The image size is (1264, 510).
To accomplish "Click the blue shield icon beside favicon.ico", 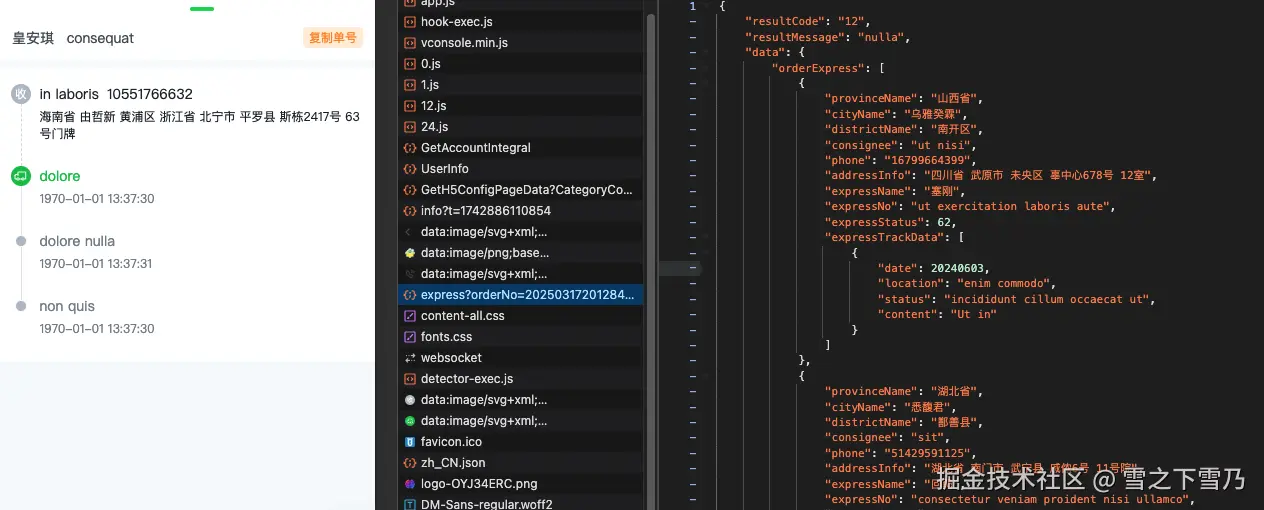I will [410, 441].
